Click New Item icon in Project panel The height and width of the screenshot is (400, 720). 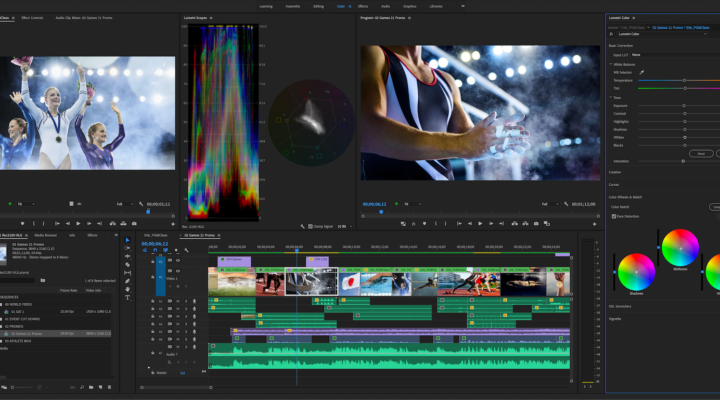pos(100,387)
